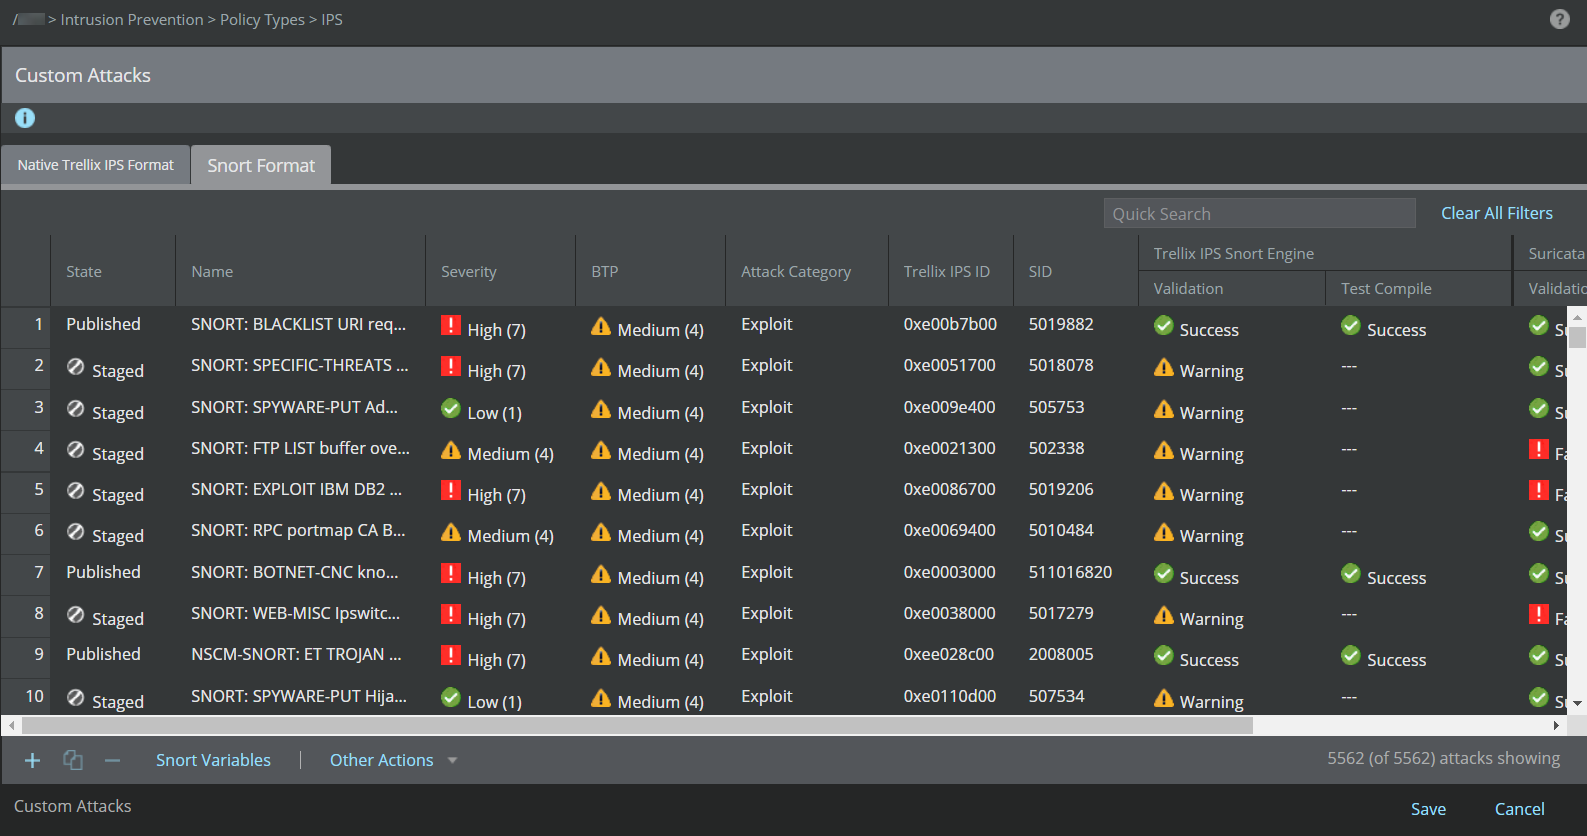Click the clone attack icon

click(x=73, y=760)
